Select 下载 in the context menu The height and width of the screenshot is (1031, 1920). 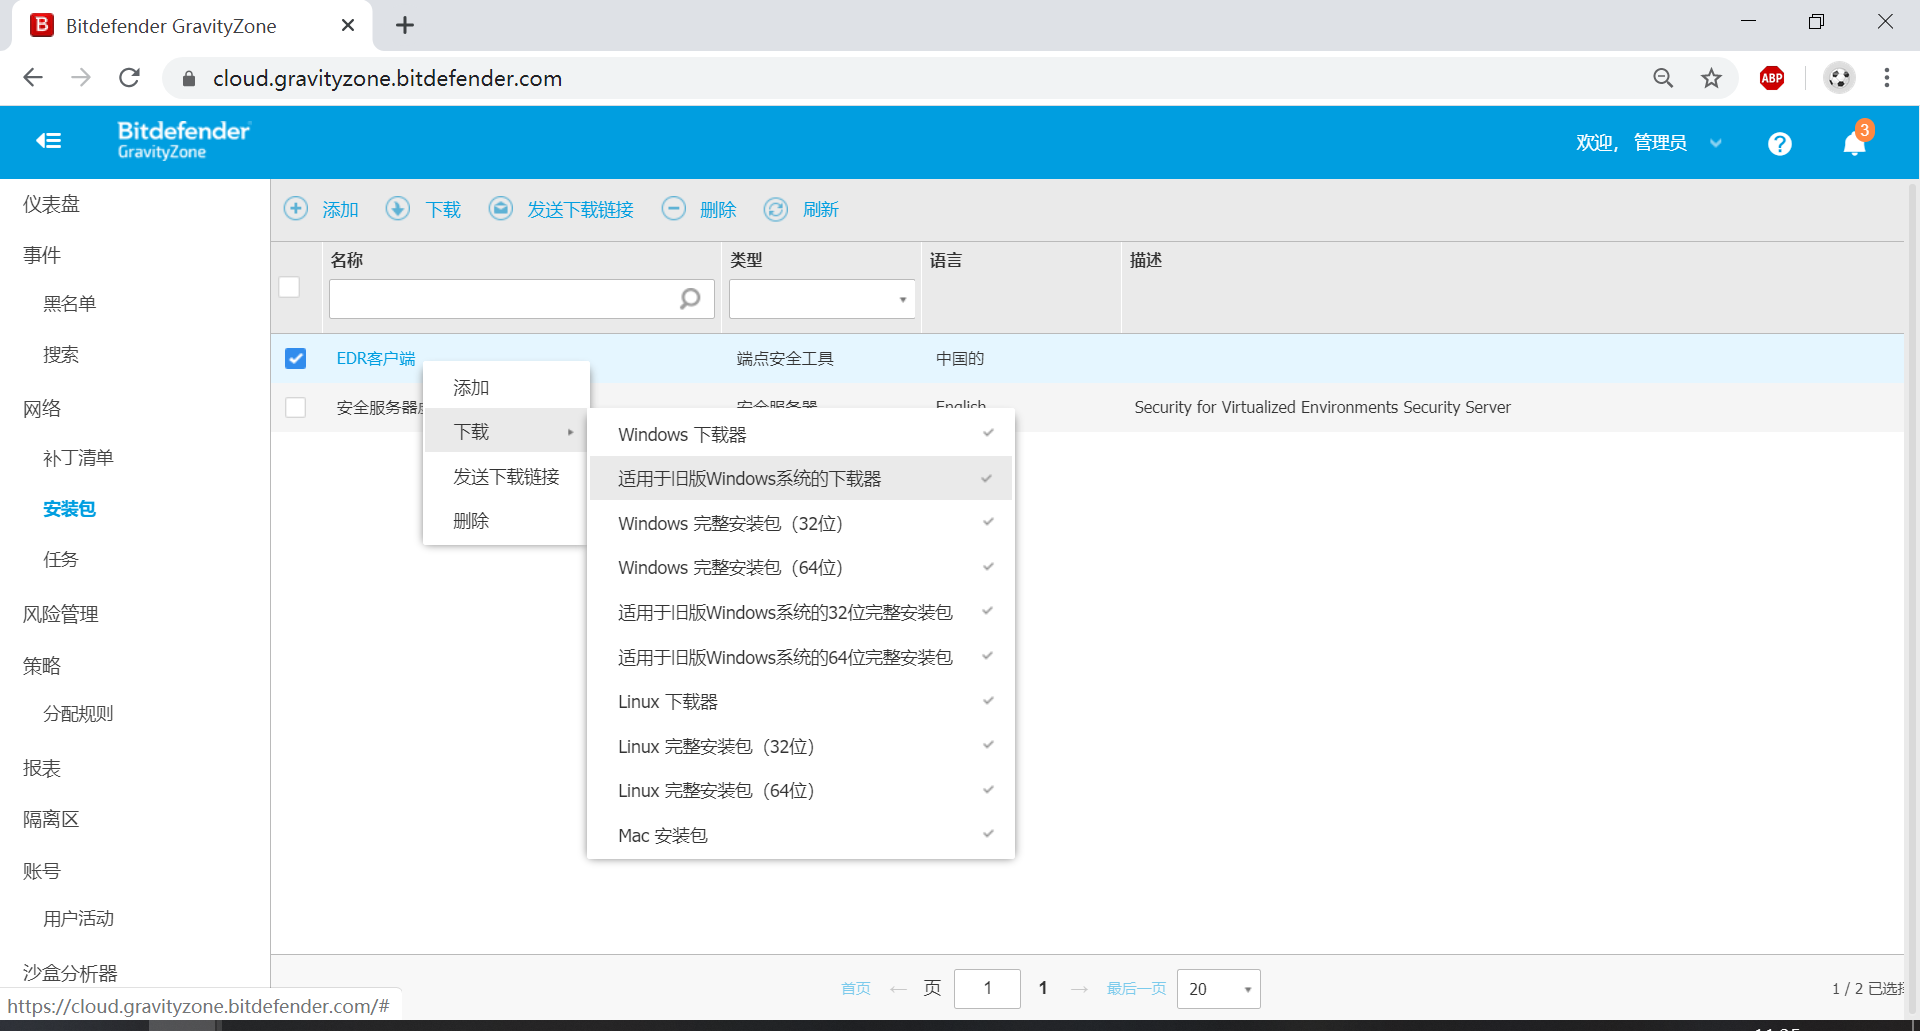506,432
